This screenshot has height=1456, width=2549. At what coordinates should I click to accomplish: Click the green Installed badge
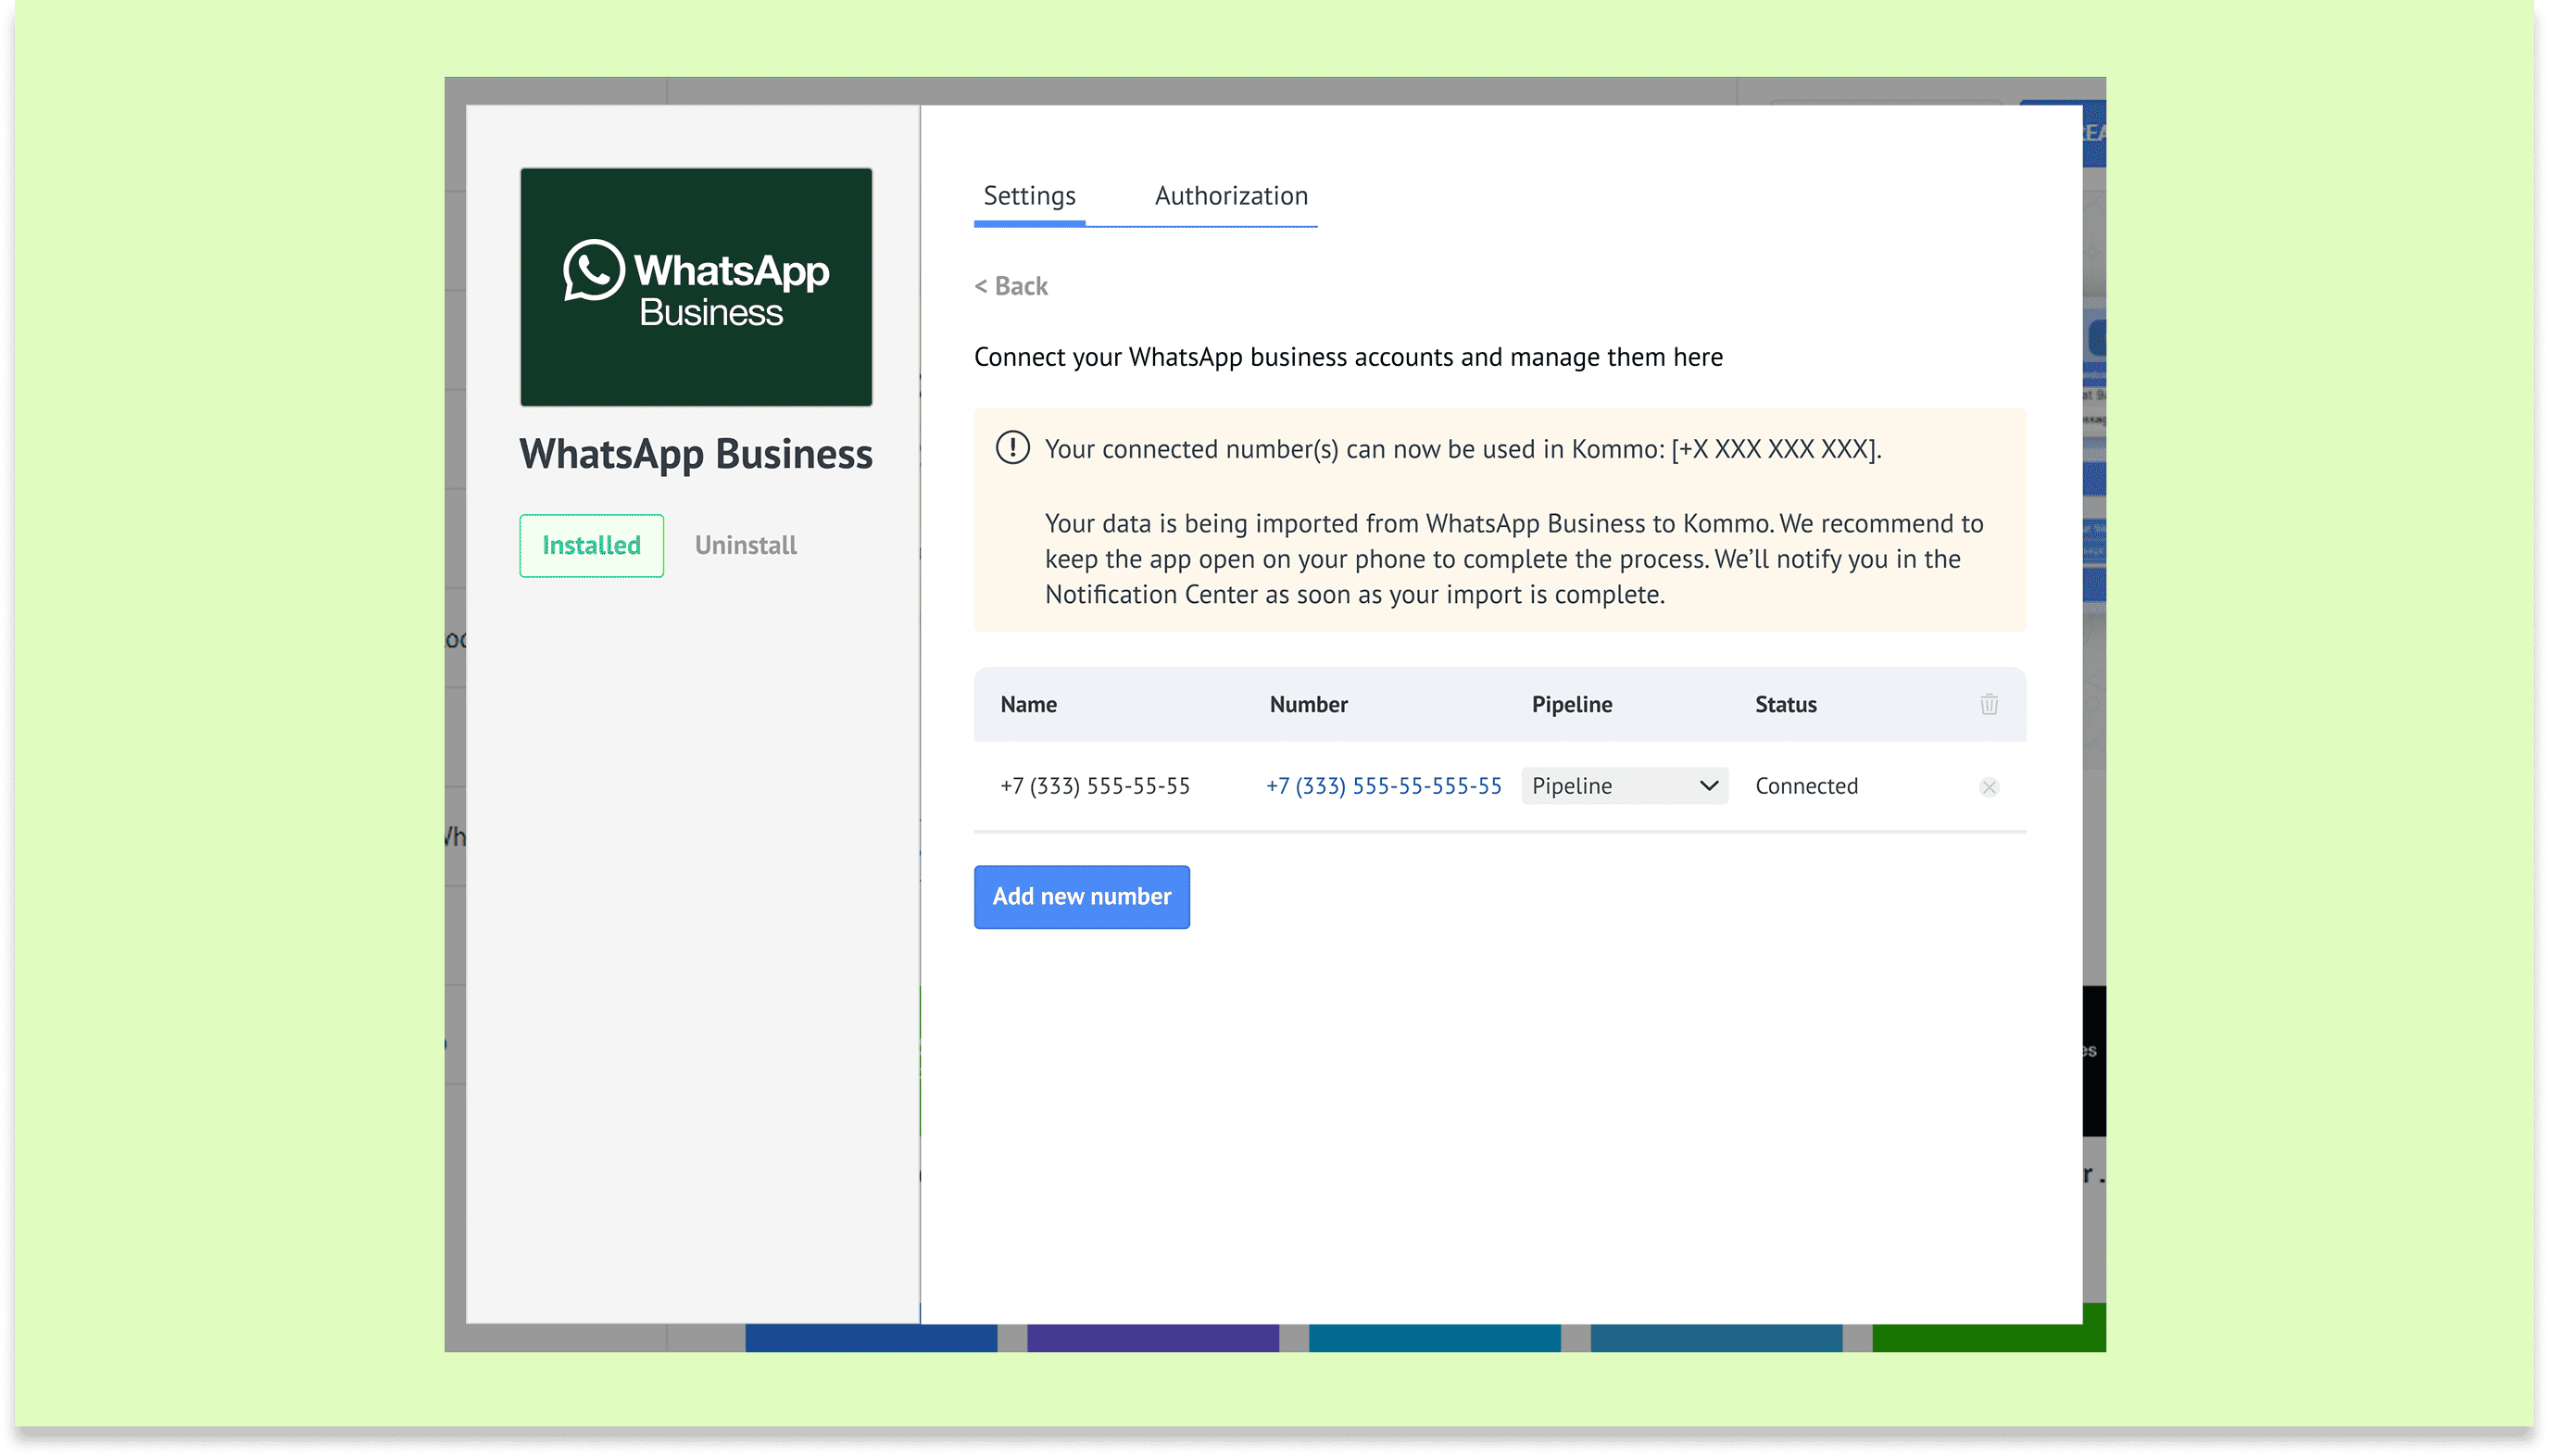591,545
